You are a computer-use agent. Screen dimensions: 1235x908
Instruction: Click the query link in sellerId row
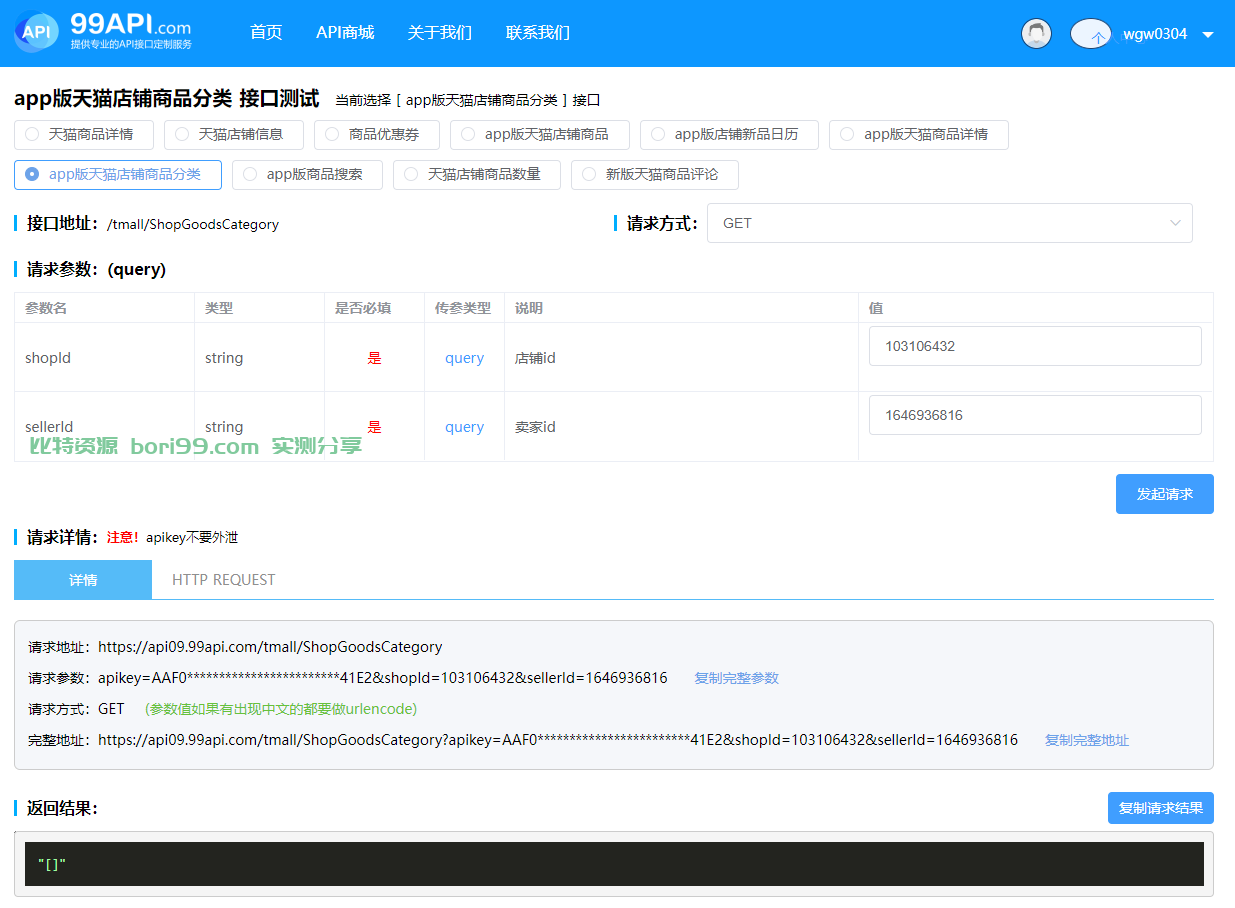point(464,427)
